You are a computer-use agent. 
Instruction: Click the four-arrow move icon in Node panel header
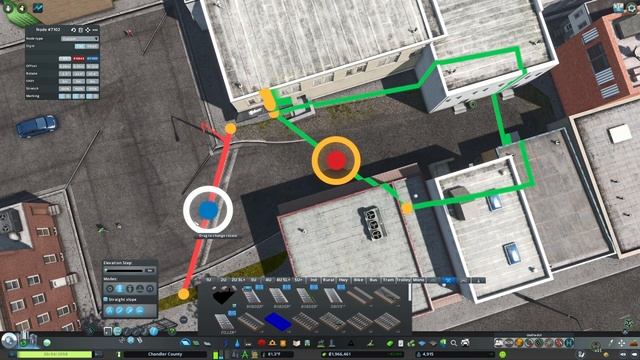[87, 30]
